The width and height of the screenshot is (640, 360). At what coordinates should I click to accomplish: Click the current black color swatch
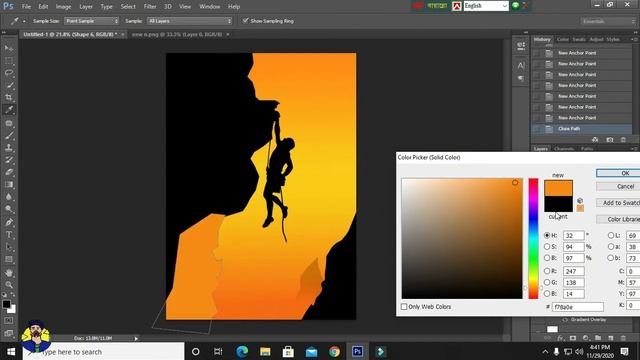(x=558, y=204)
